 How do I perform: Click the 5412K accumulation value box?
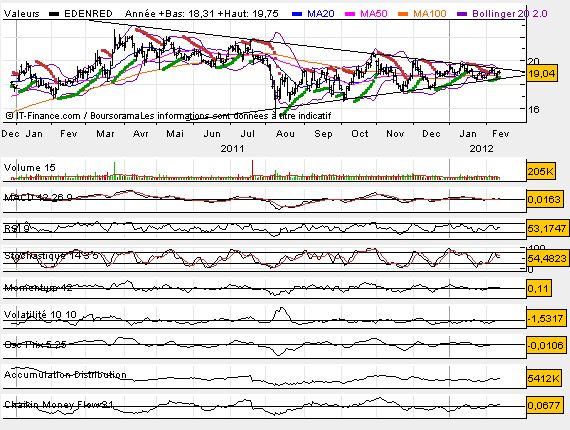(x=544, y=378)
